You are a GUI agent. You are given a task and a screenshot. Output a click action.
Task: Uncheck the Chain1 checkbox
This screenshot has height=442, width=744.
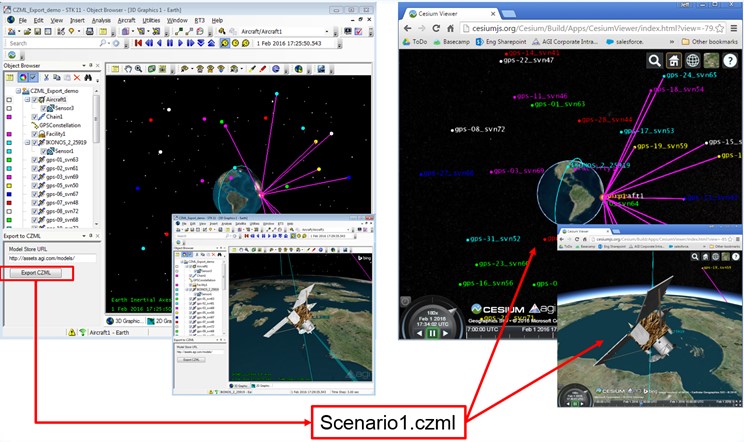(35, 117)
